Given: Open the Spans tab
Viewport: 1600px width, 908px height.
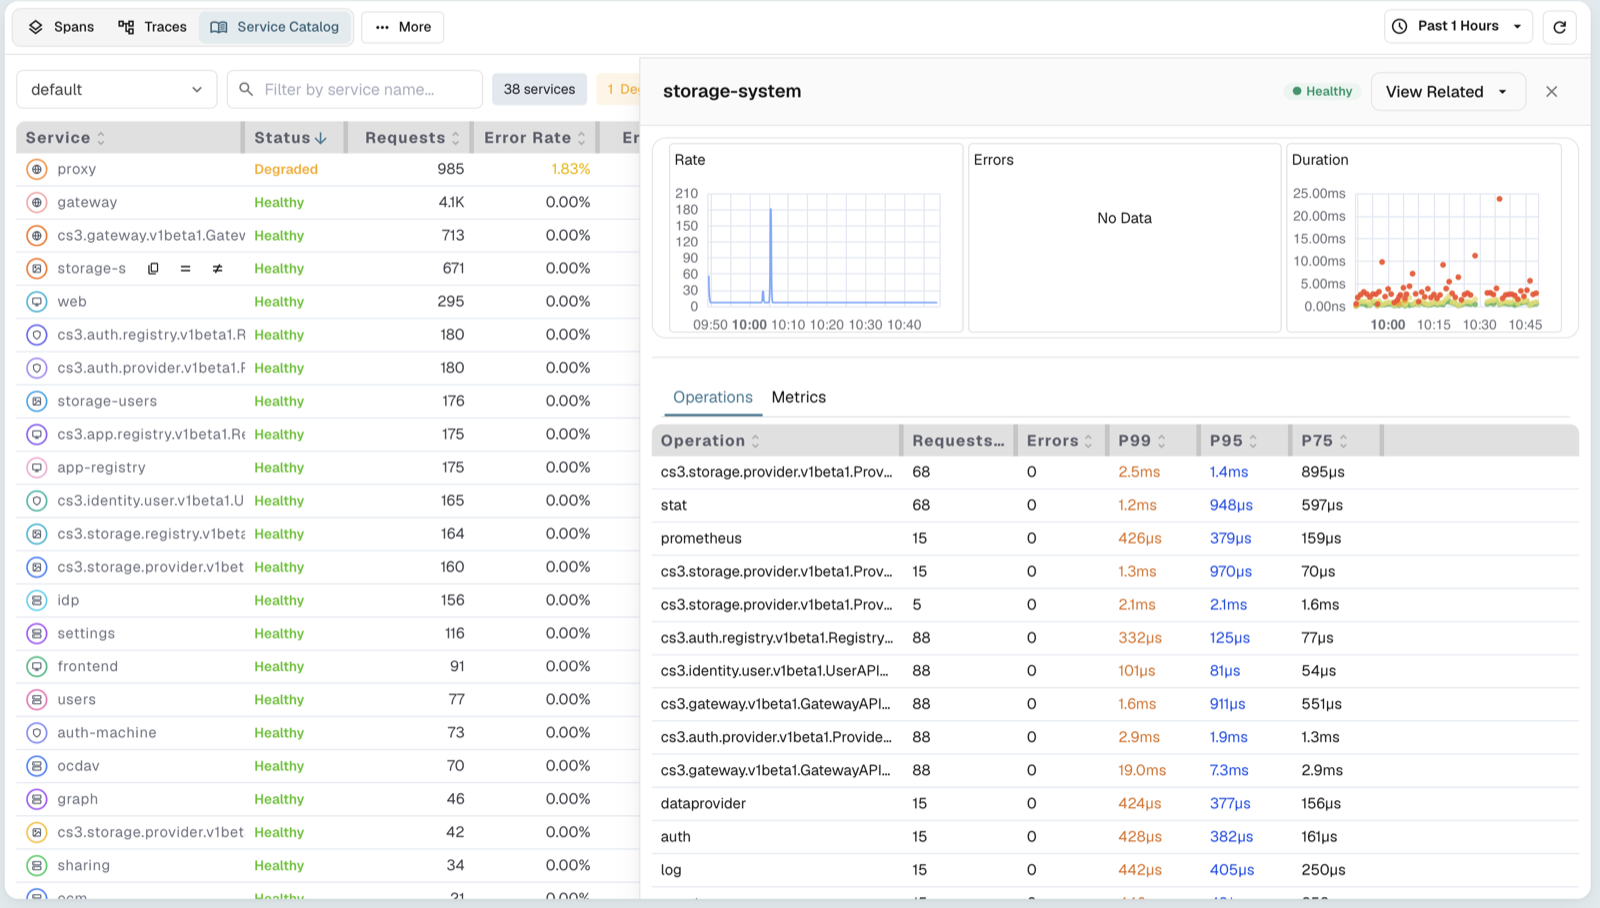Looking at the screenshot, I should (x=61, y=27).
